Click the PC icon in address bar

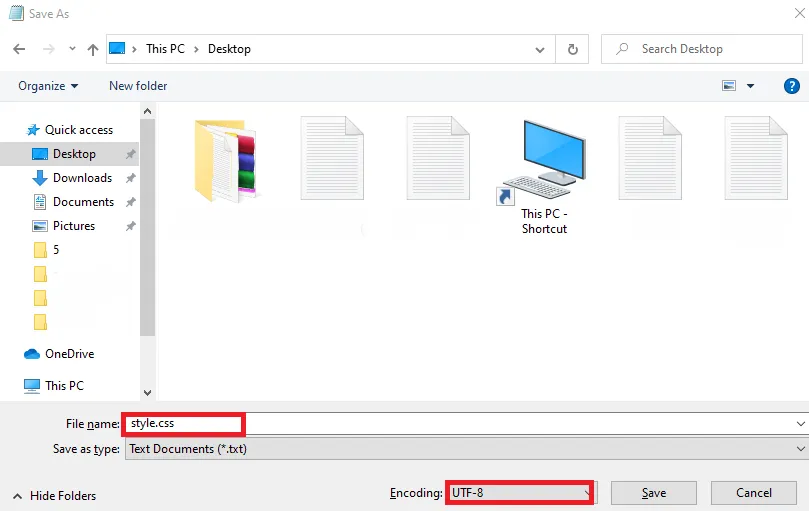[117, 49]
